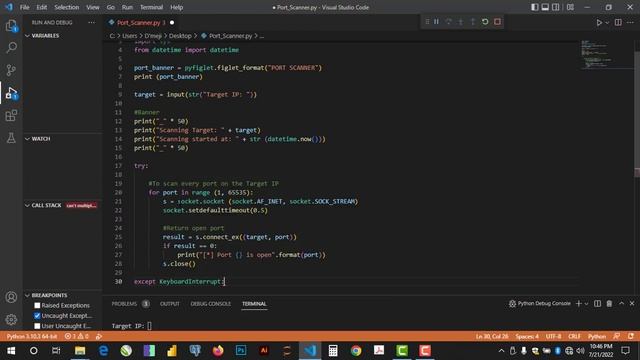
Task: Grab the debug toolbar drag handle
Action: tap(427, 22)
